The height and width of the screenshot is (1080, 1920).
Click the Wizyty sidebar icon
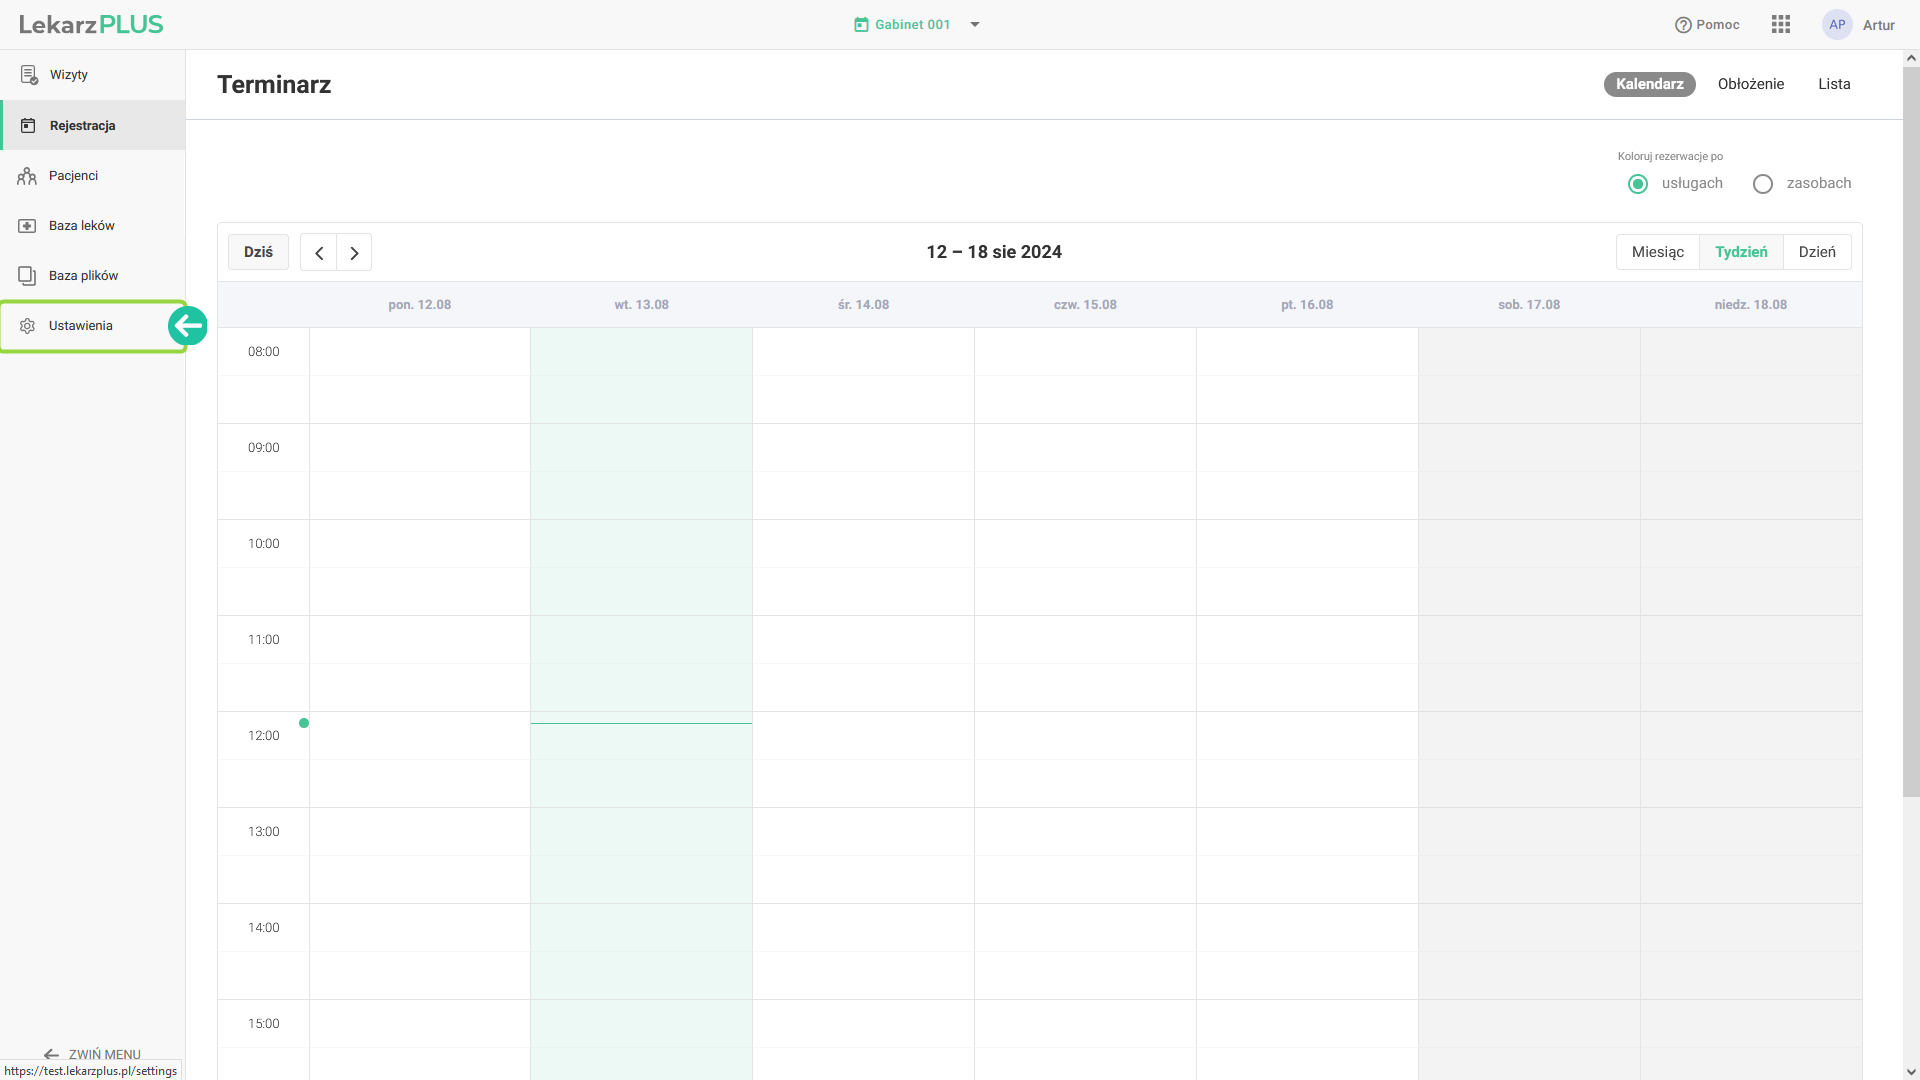(x=29, y=75)
